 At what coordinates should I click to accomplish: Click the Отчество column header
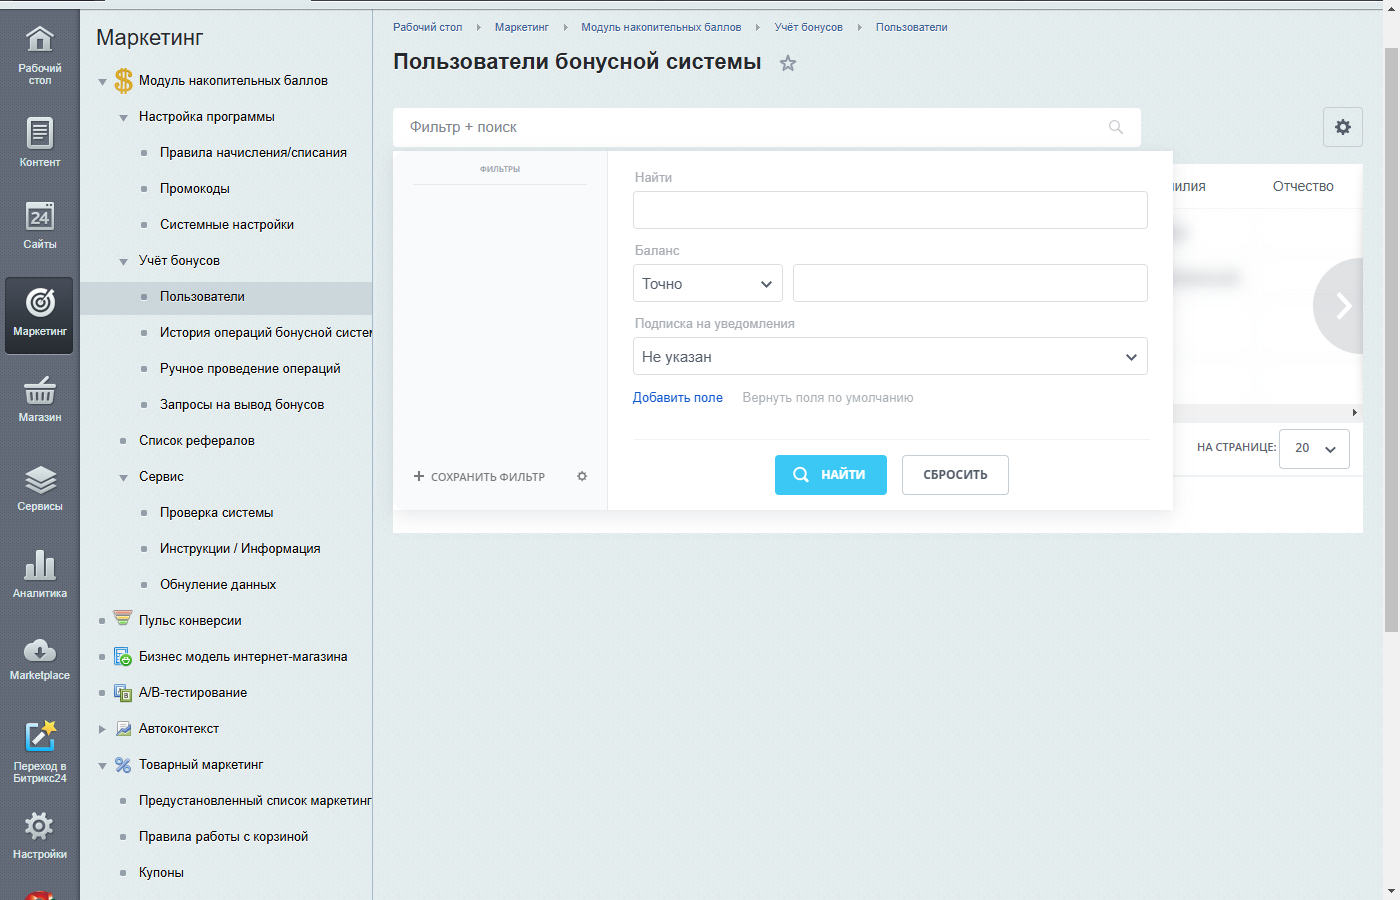coord(1303,186)
